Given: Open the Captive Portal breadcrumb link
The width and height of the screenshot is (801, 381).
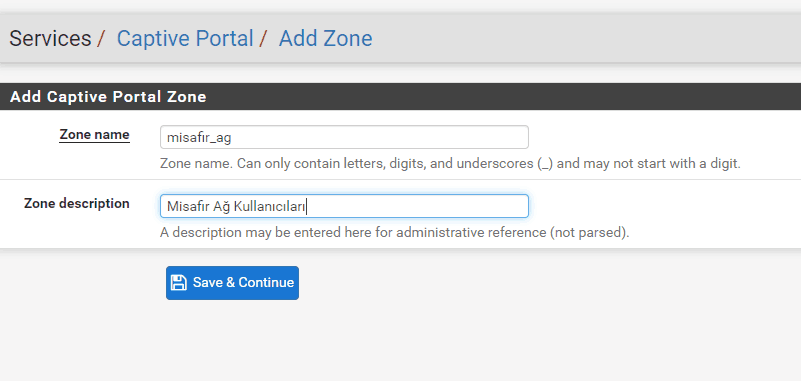Looking at the screenshot, I should click(x=185, y=38).
